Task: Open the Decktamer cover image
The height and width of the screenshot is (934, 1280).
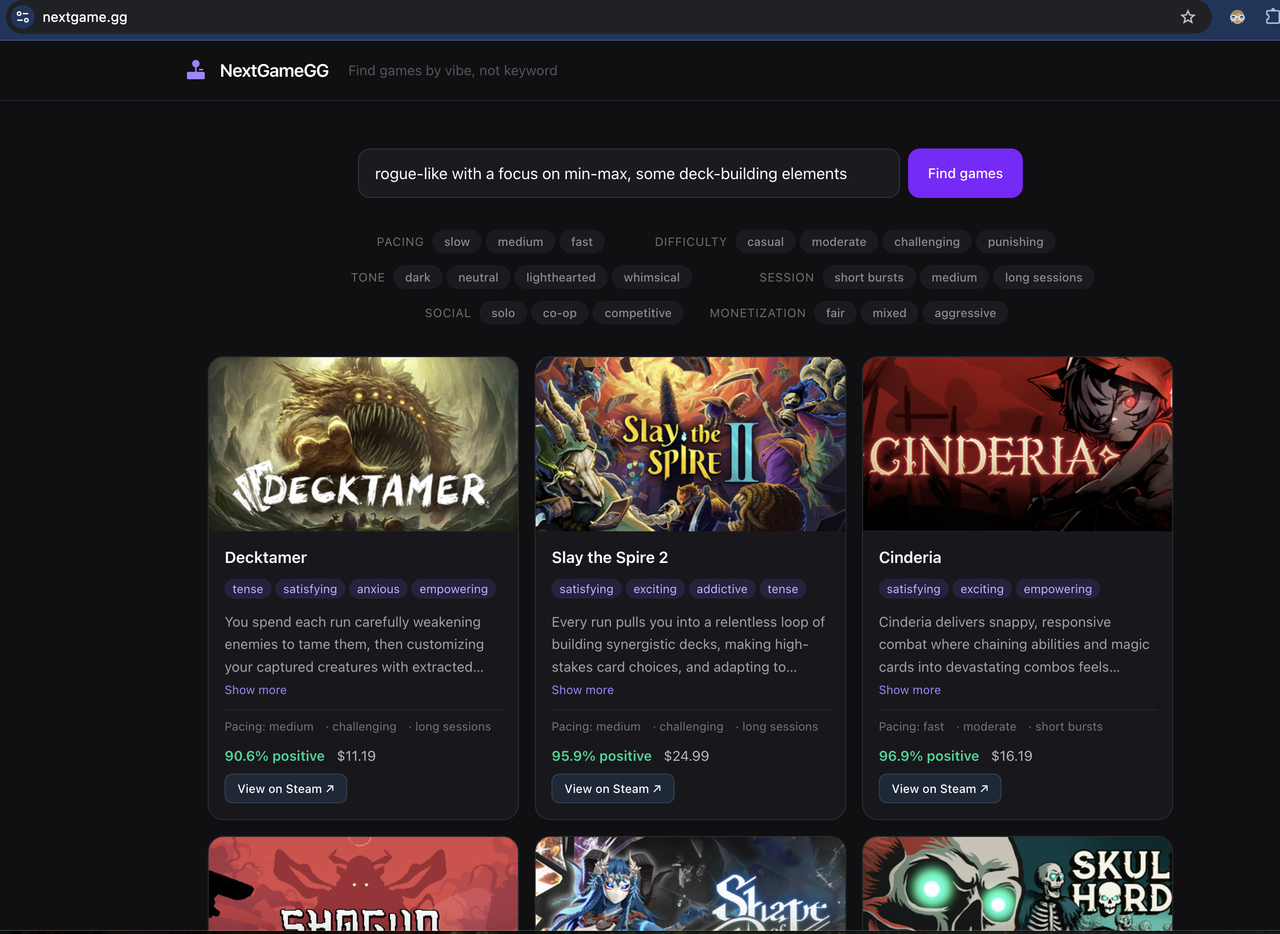Action: [363, 444]
